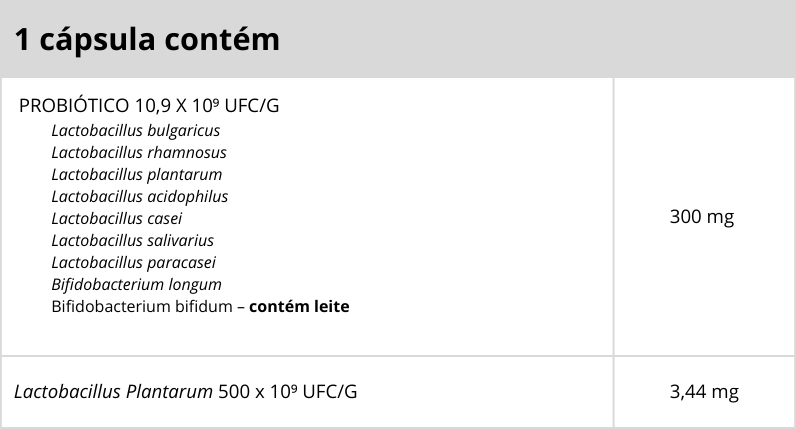The height and width of the screenshot is (429, 796).
Task: Click the number "1" in the header title
Action: [x=21, y=40]
